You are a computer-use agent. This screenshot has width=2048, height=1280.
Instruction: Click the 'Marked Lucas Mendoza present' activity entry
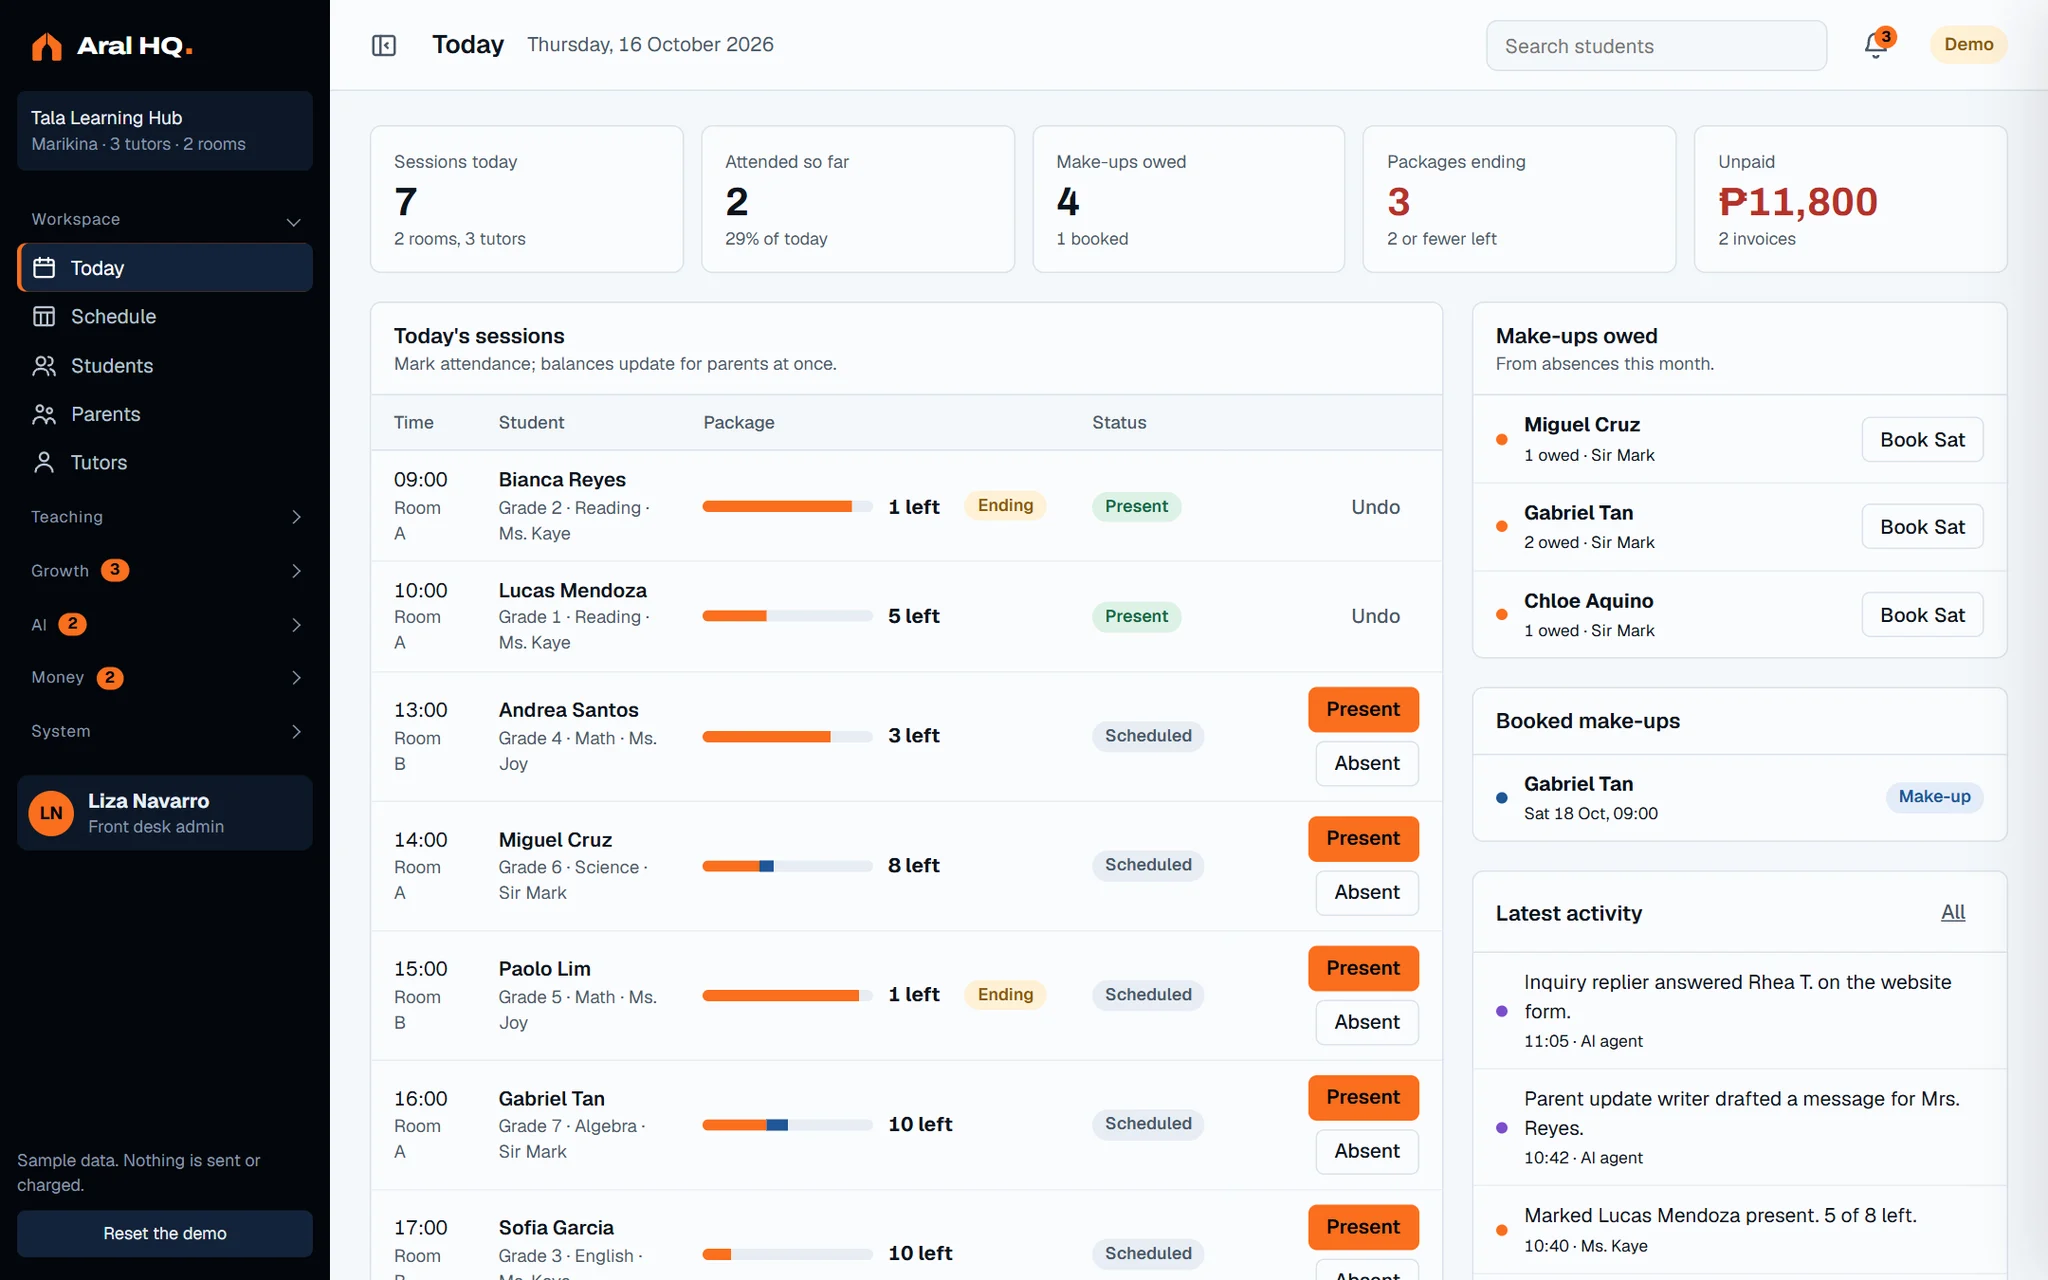click(x=1740, y=1230)
